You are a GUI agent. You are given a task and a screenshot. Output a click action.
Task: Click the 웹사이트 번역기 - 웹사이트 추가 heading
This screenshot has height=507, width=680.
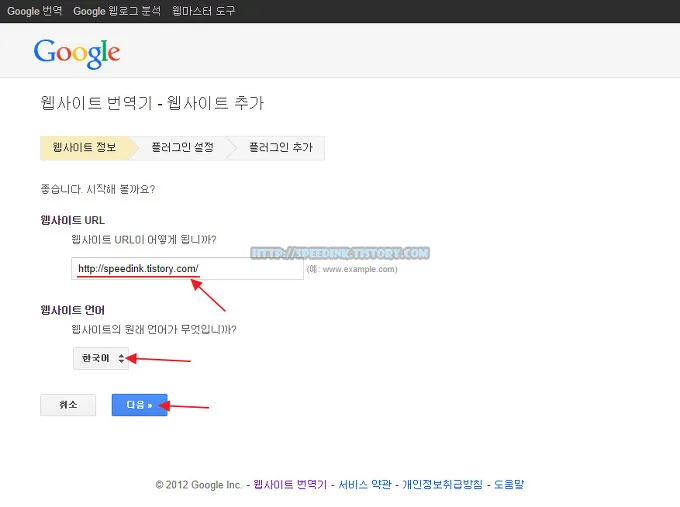coord(152,103)
